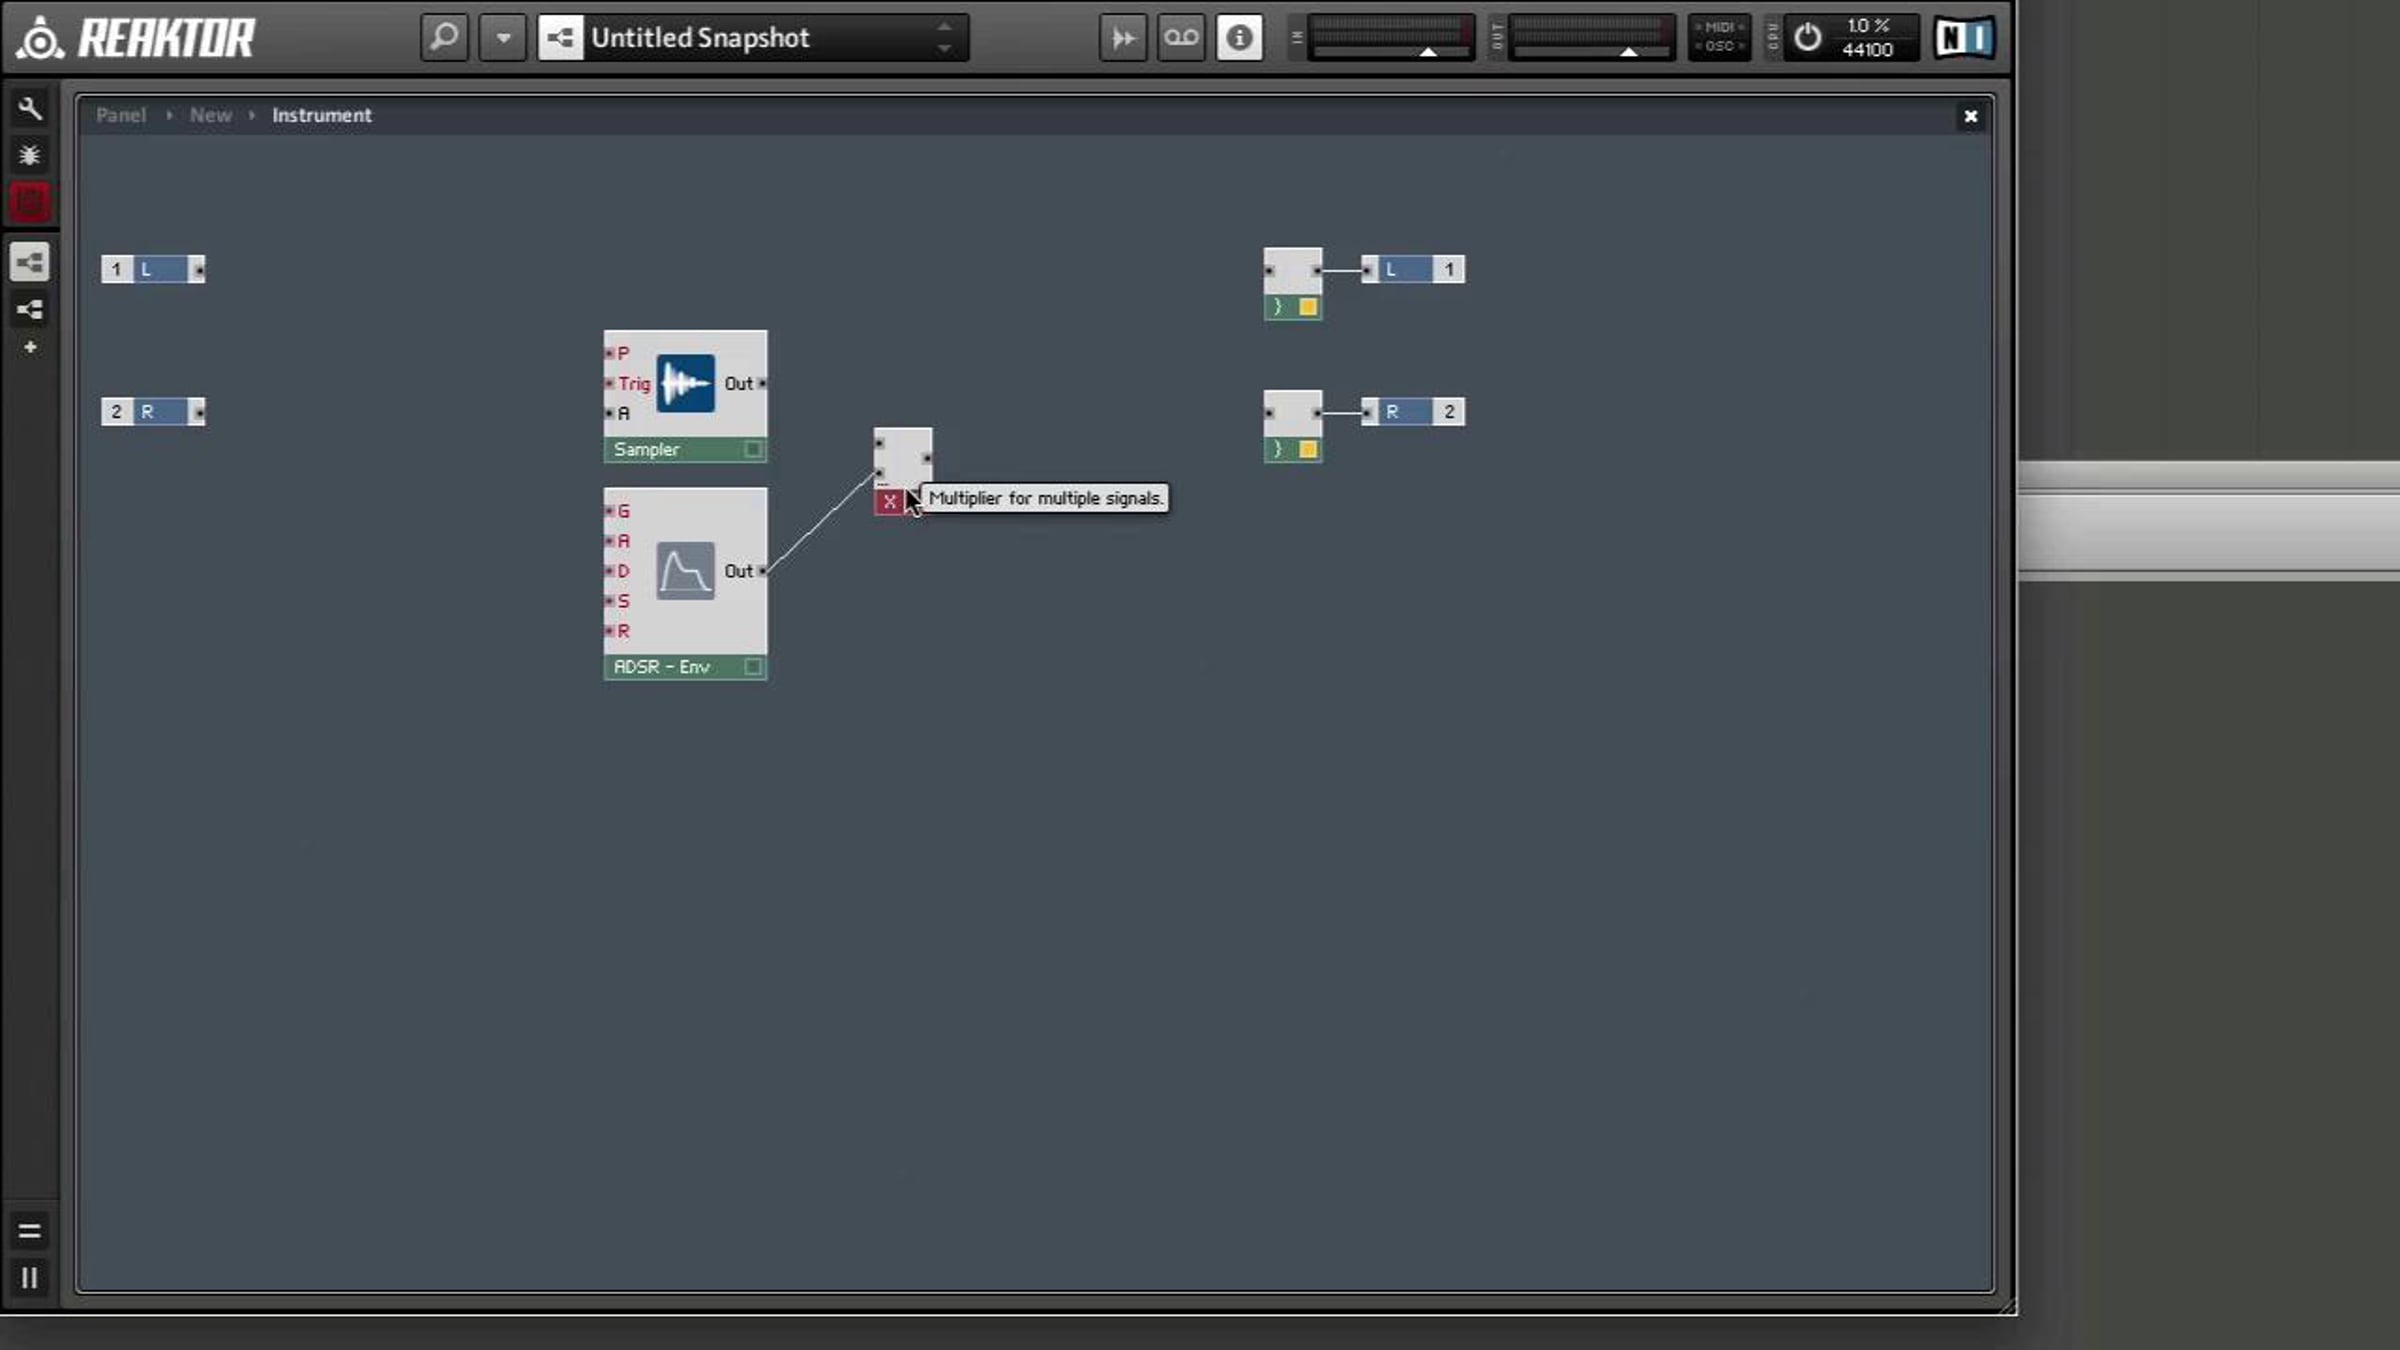The width and height of the screenshot is (2400, 1350).
Task: Click the MIDI OSC indicator
Action: [1720, 38]
